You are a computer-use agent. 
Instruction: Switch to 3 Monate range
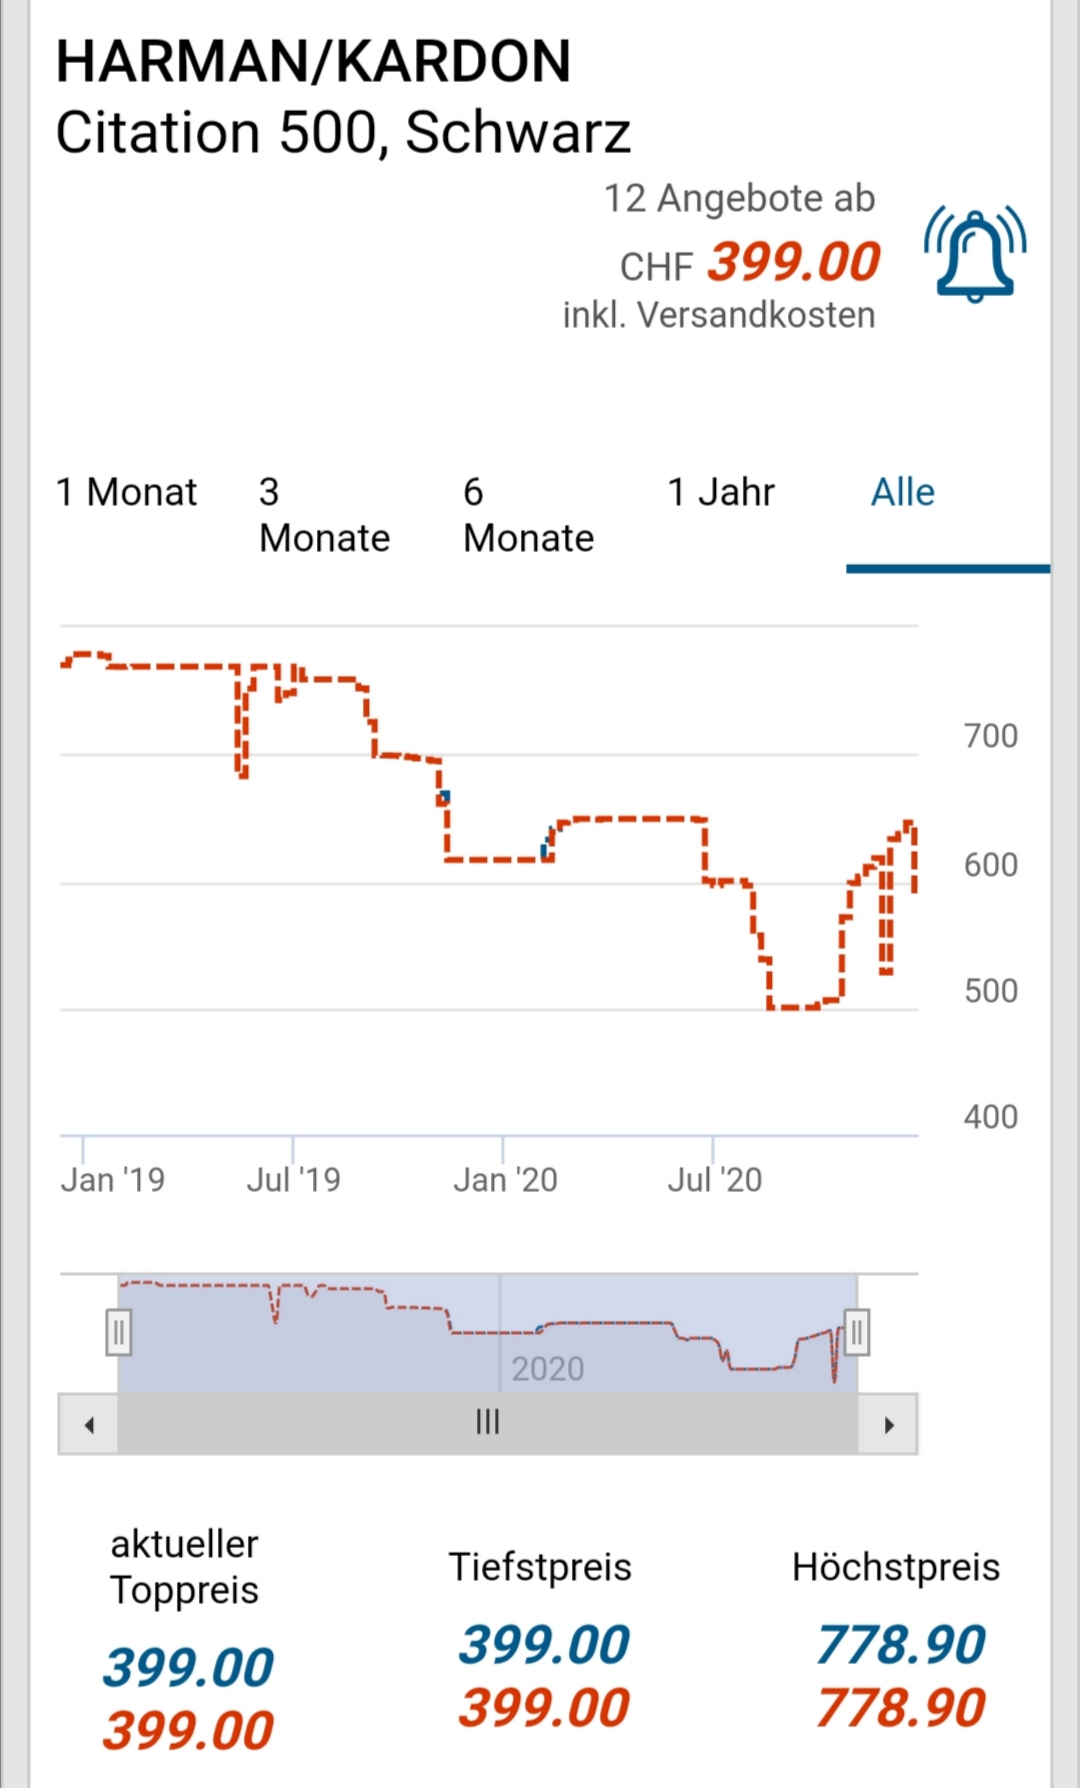click(324, 515)
